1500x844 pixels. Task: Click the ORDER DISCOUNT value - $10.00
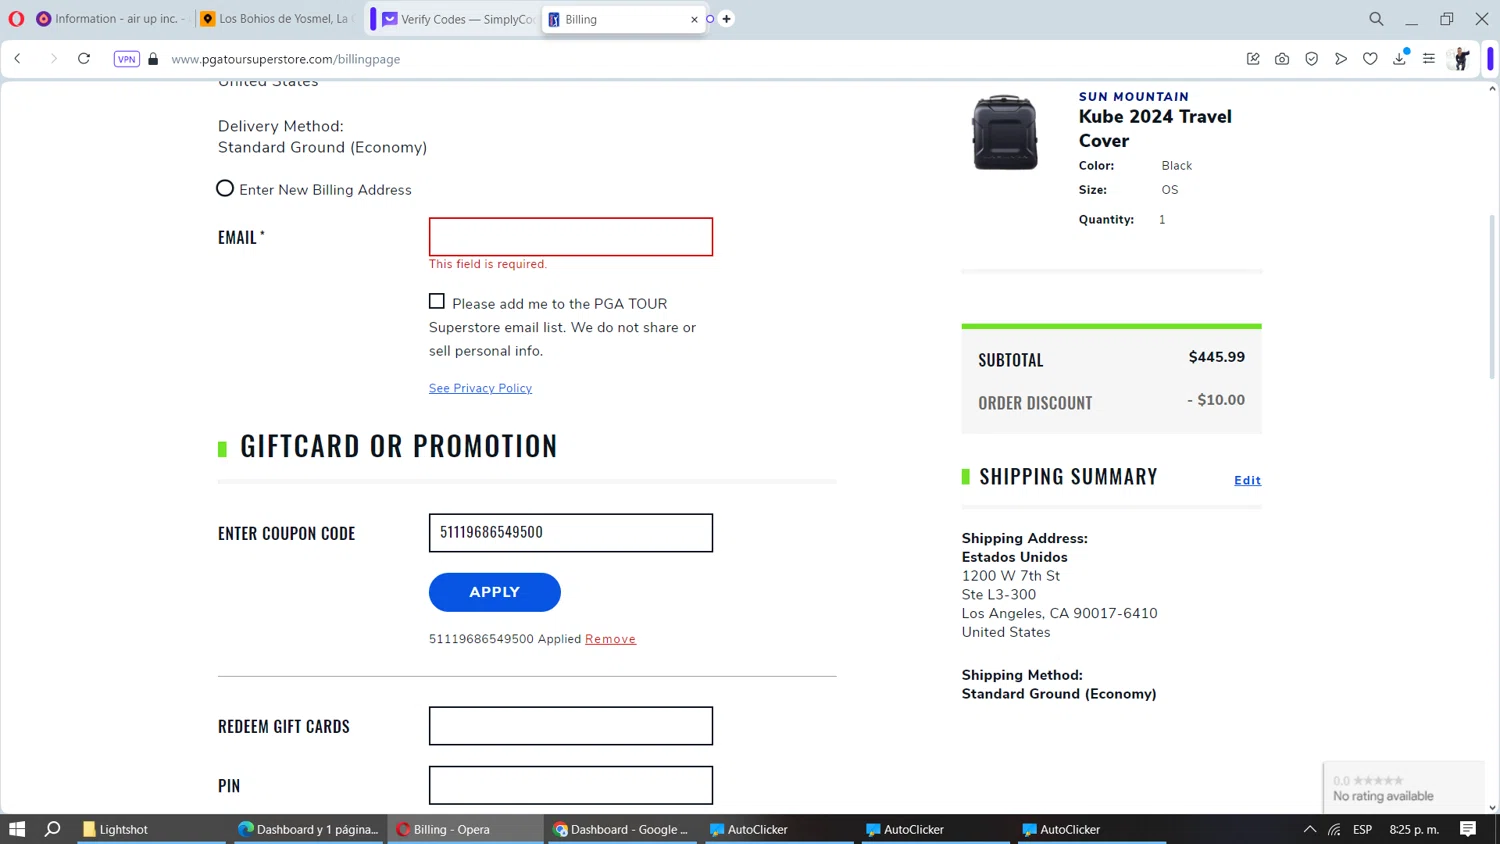(1216, 400)
